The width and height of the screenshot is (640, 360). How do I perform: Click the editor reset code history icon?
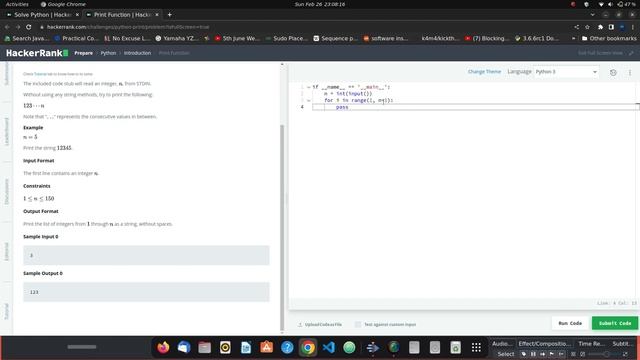pos(613,72)
